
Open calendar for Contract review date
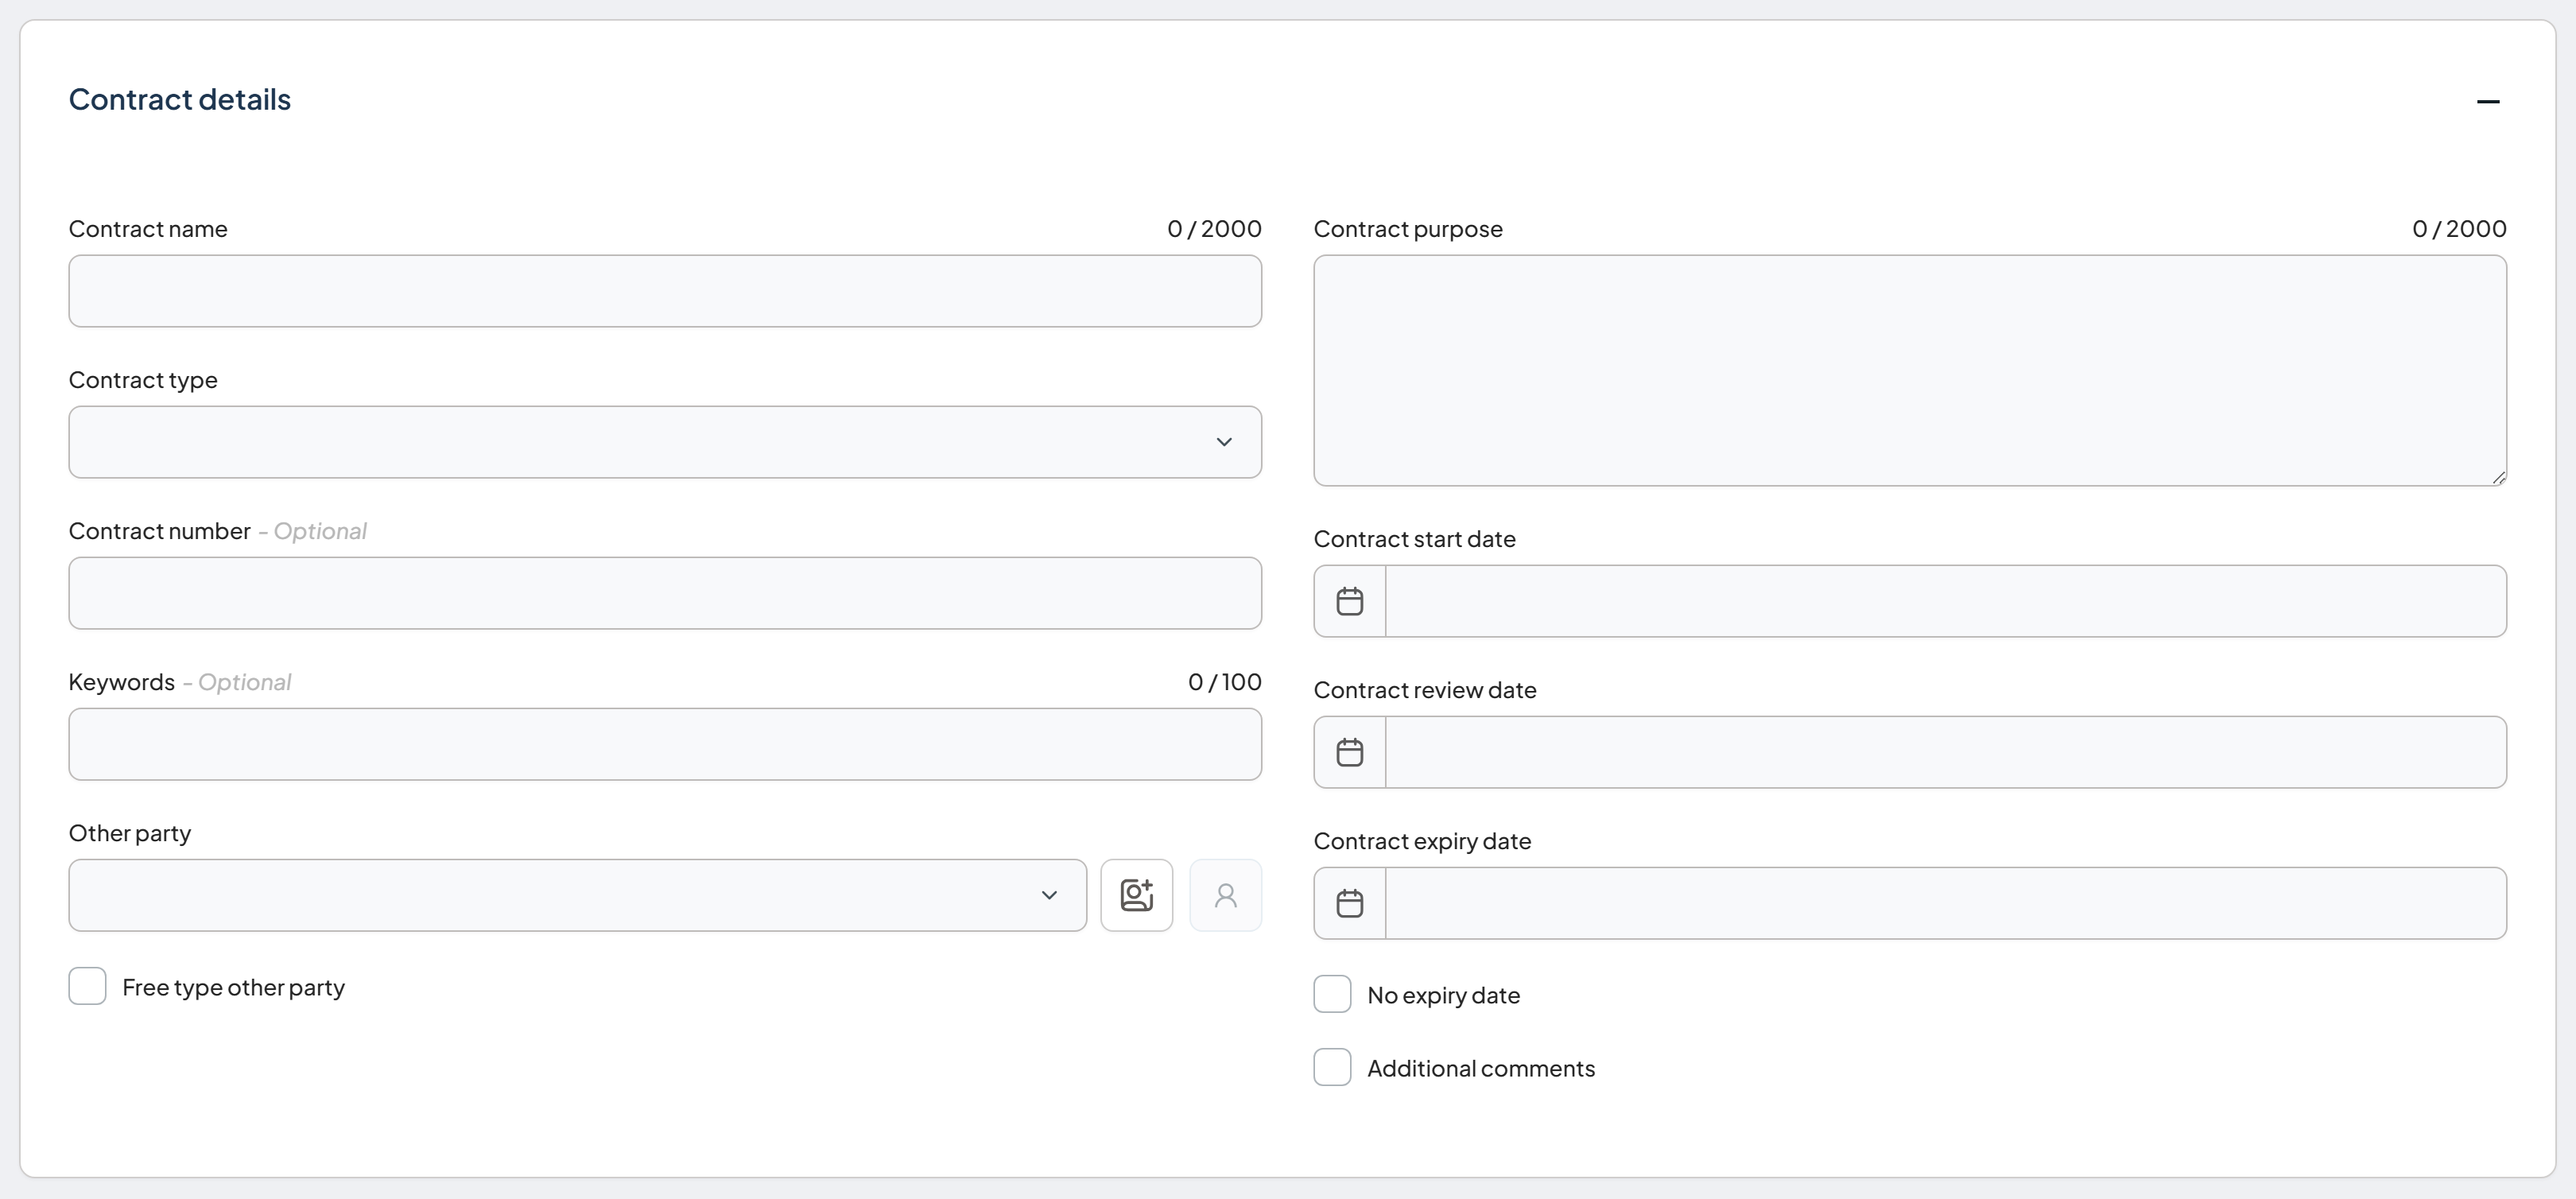(1350, 752)
